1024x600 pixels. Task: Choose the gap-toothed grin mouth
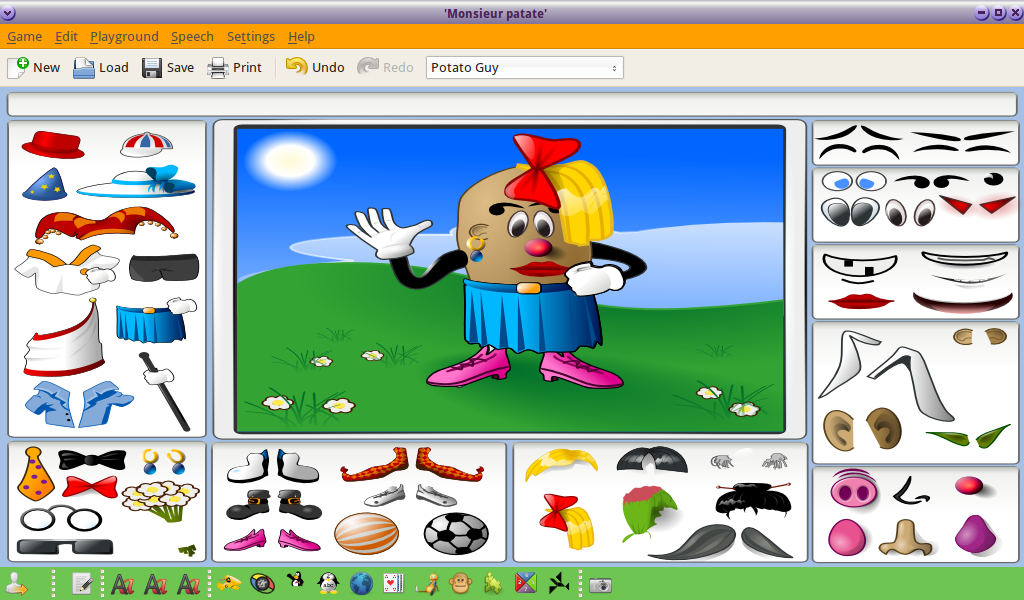pos(859,268)
